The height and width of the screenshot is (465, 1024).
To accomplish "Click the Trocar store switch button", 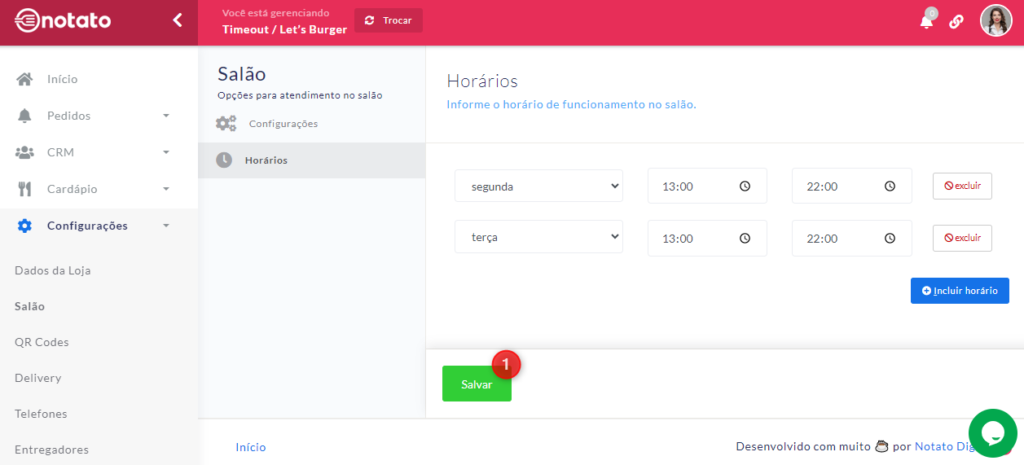I will 388,20.
